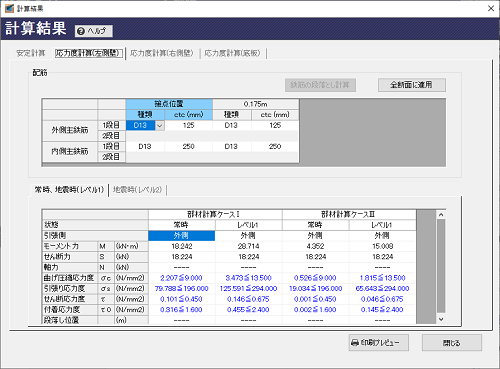Expand the D13 rebar type dropdown arrow
Screen dimensions: 500x369
pyautogui.click(x=160, y=126)
